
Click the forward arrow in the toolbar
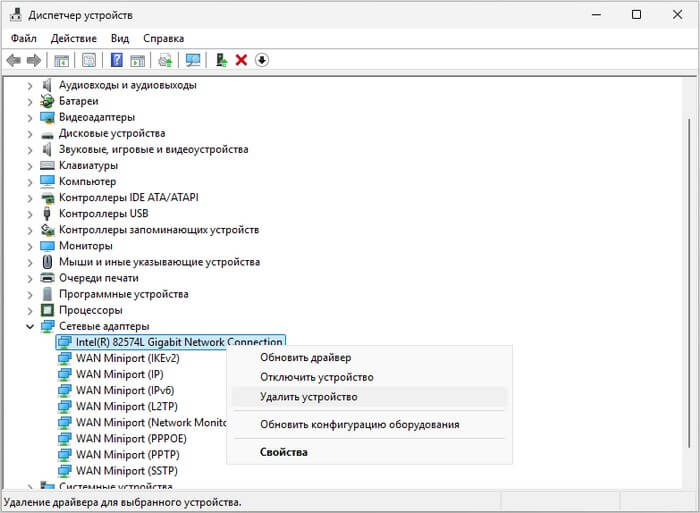coord(34,60)
